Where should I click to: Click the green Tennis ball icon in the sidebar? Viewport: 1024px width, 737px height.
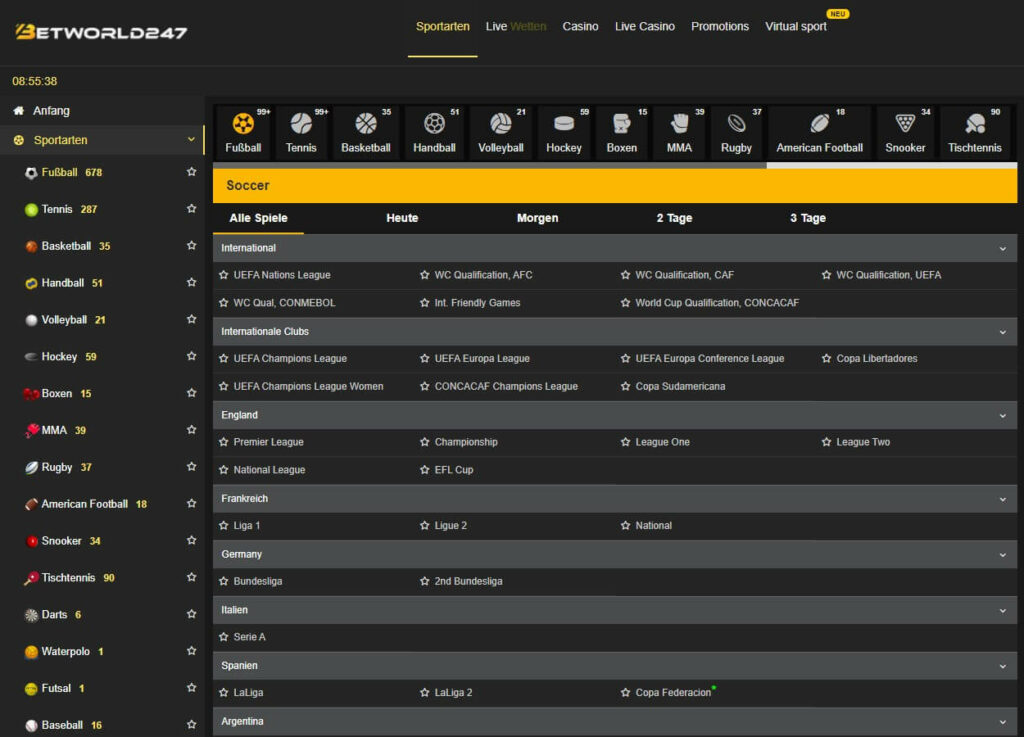31,210
